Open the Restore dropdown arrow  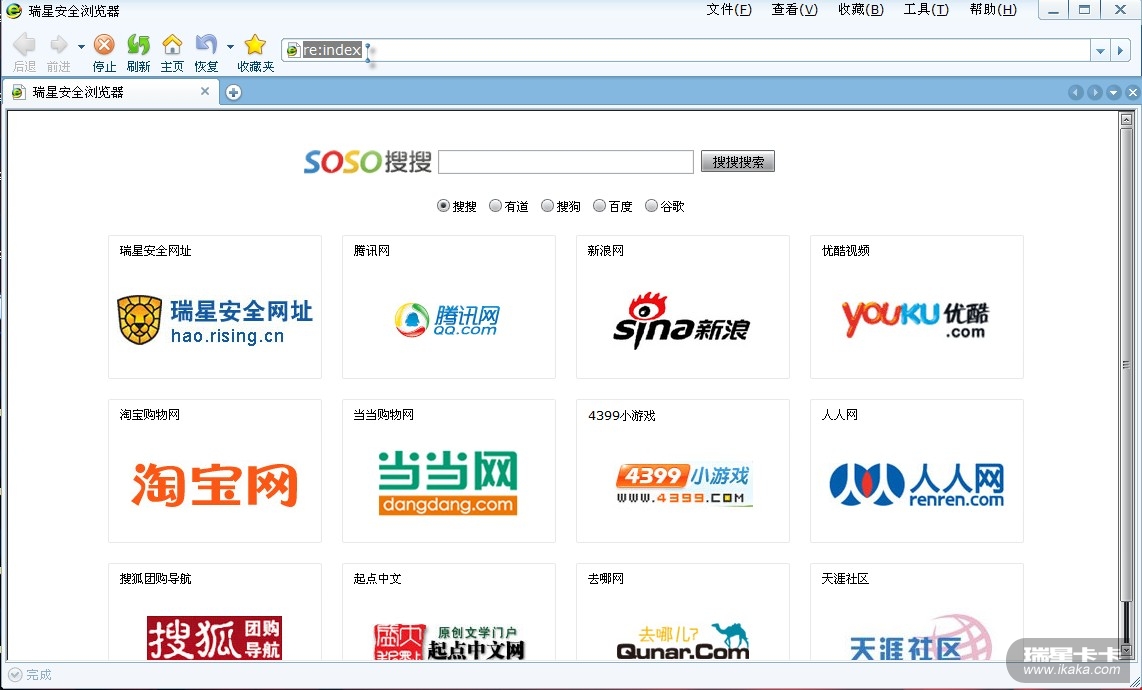[x=230, y=47]
